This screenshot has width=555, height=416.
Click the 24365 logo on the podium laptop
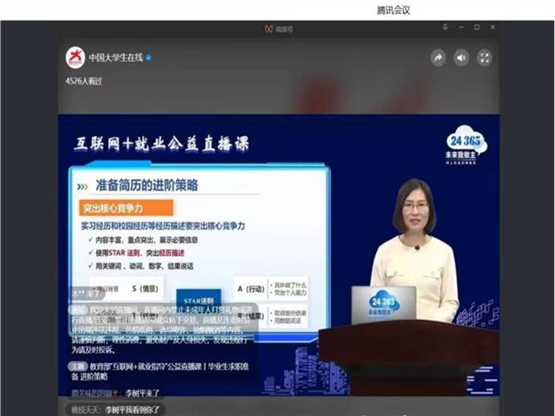(384, 304)
